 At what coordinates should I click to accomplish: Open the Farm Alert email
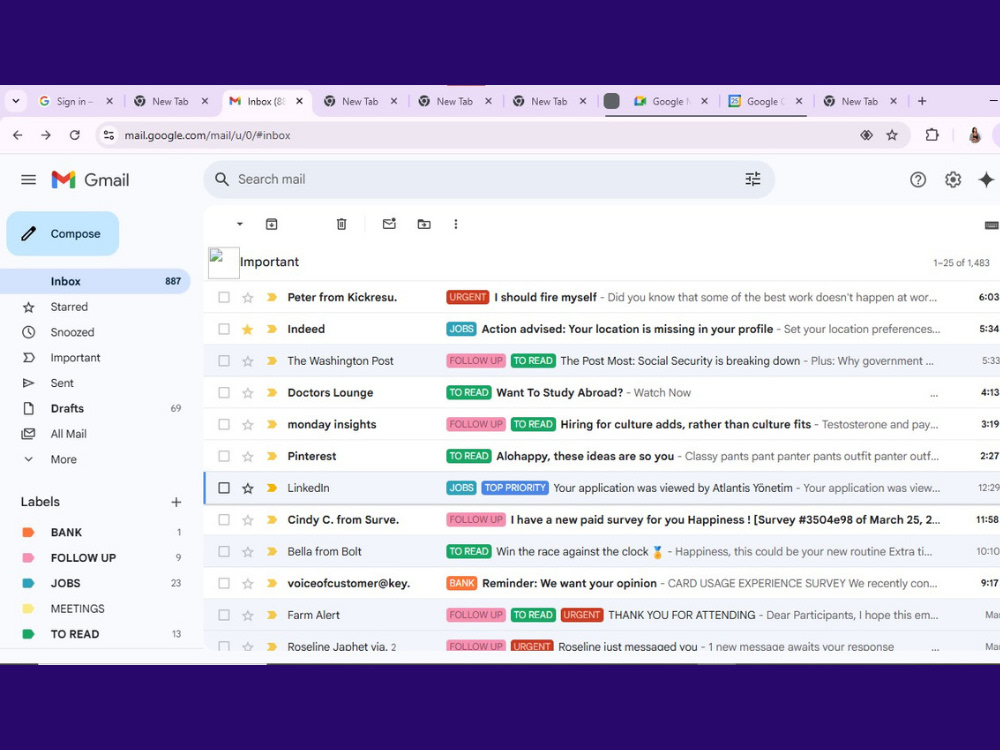(x=601, y=615)
